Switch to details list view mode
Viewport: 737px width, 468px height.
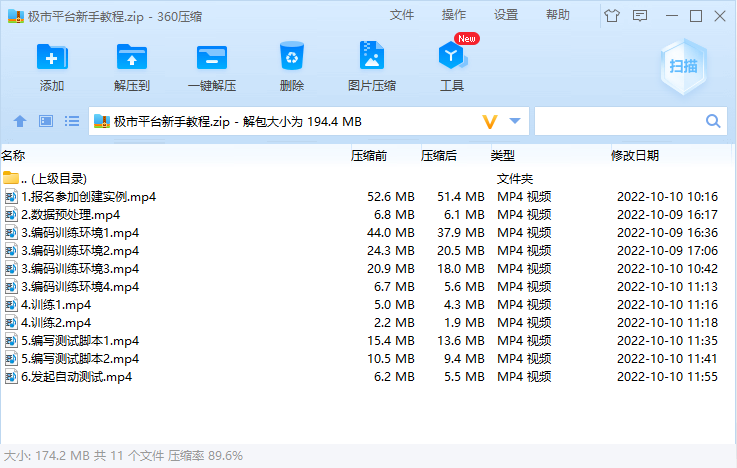72,121
